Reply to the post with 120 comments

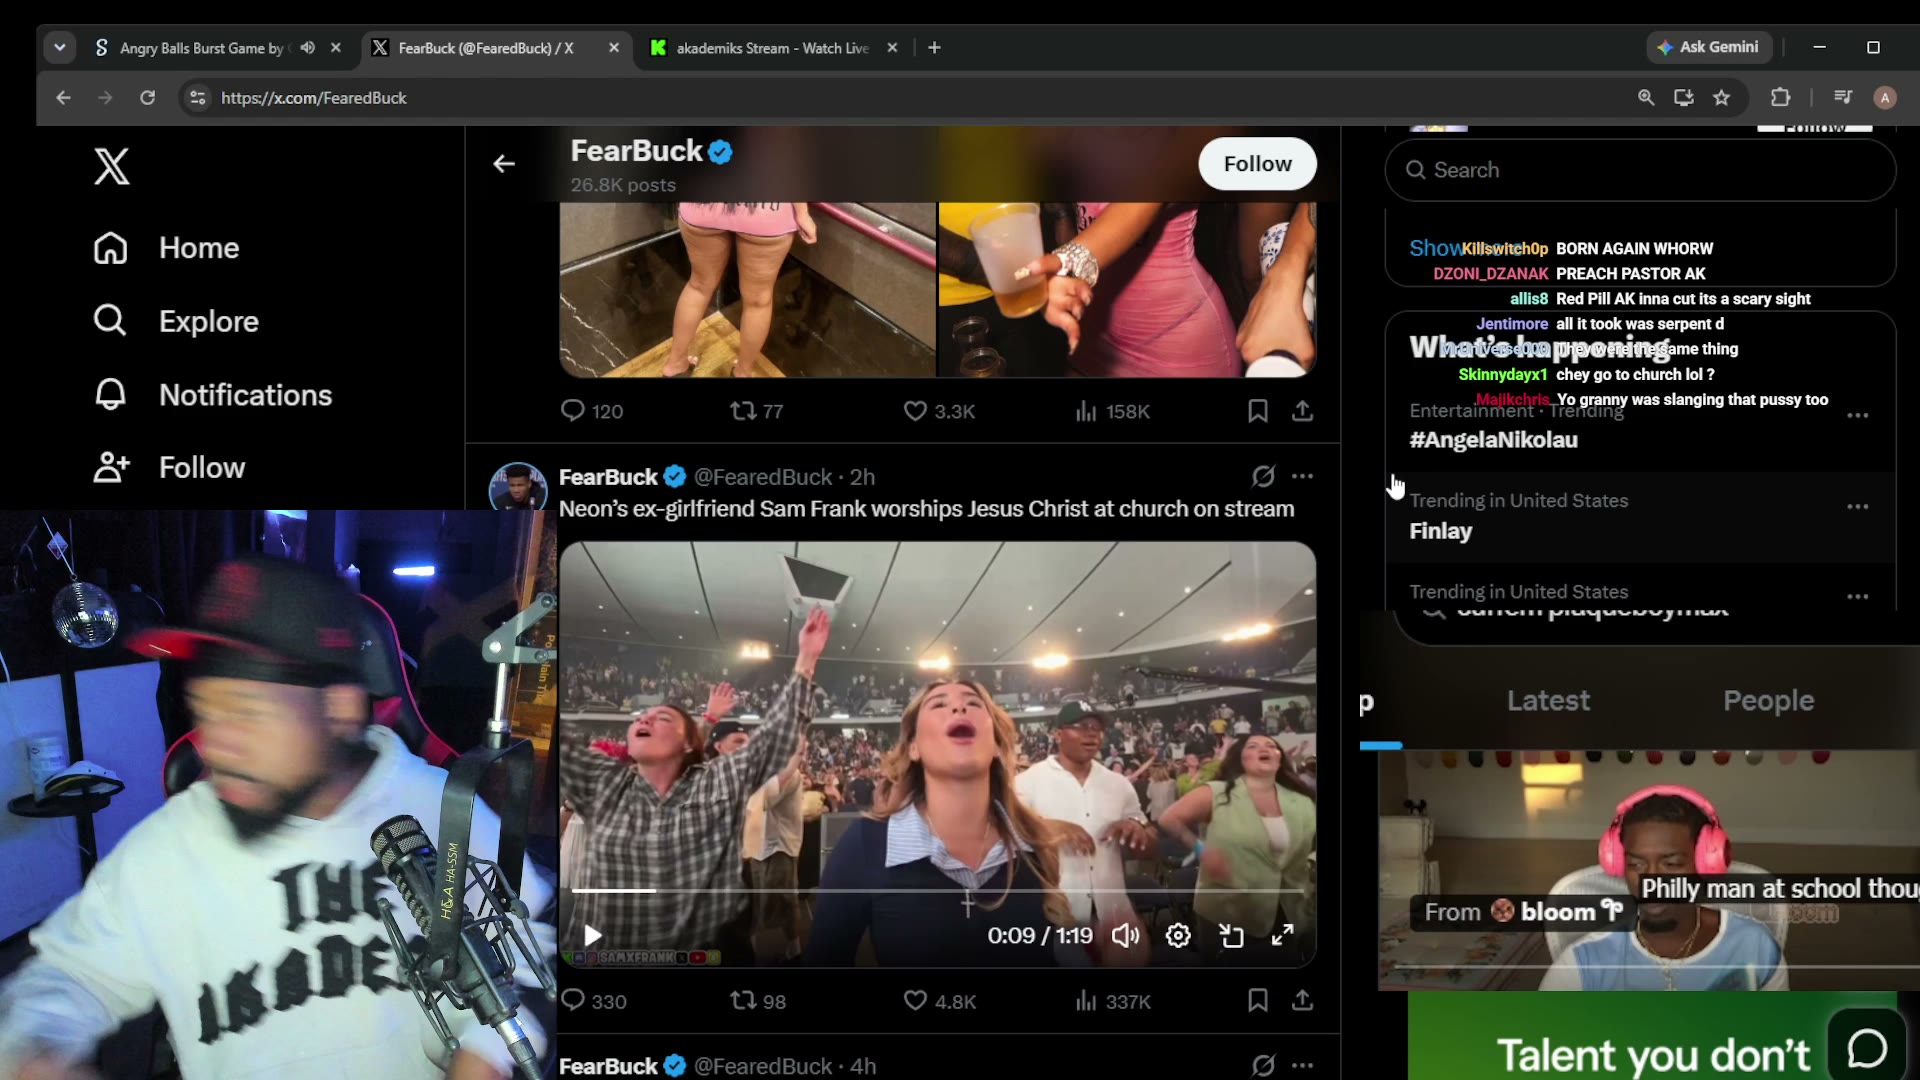click(592, 411)
